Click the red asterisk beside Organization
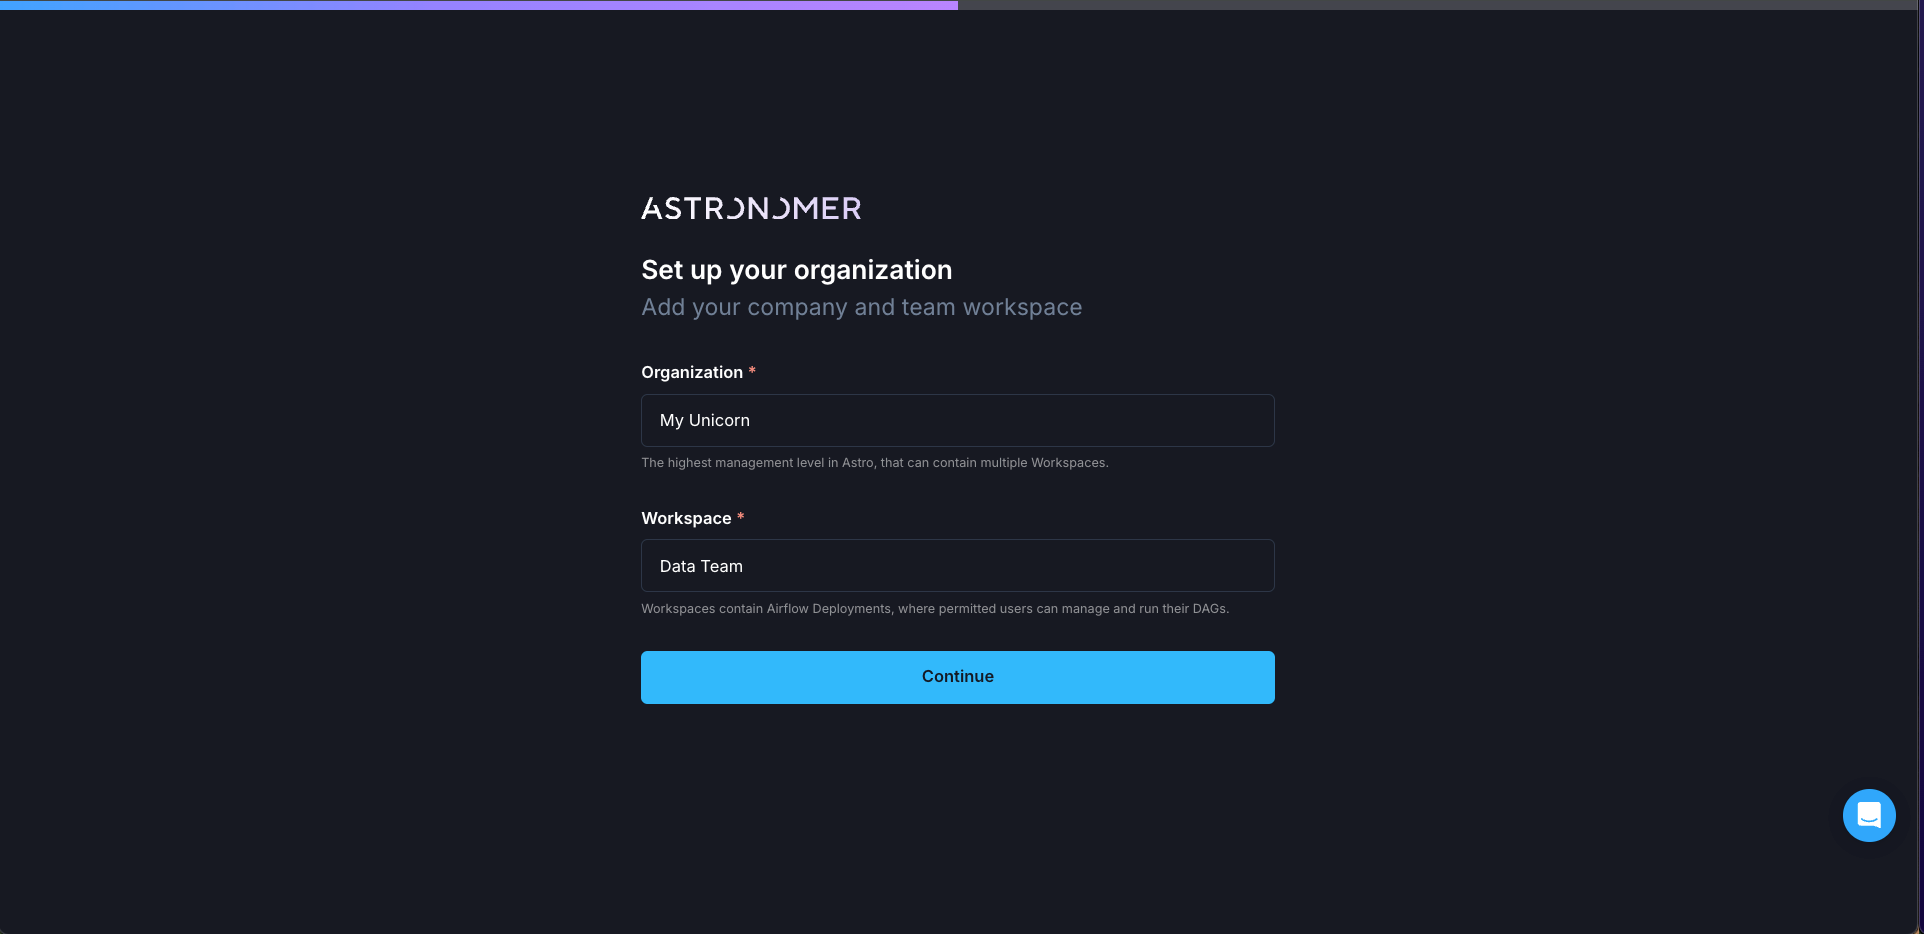 tap(751, 371)
